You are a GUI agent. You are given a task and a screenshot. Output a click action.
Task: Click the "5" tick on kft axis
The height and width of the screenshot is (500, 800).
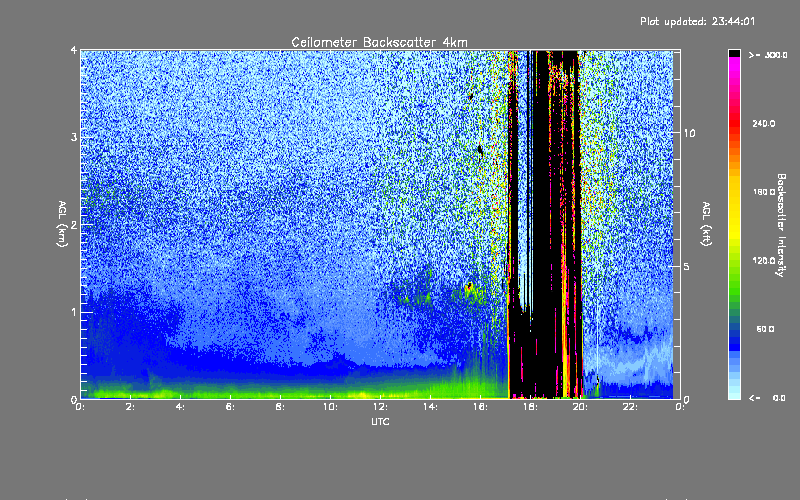point(687,266)
